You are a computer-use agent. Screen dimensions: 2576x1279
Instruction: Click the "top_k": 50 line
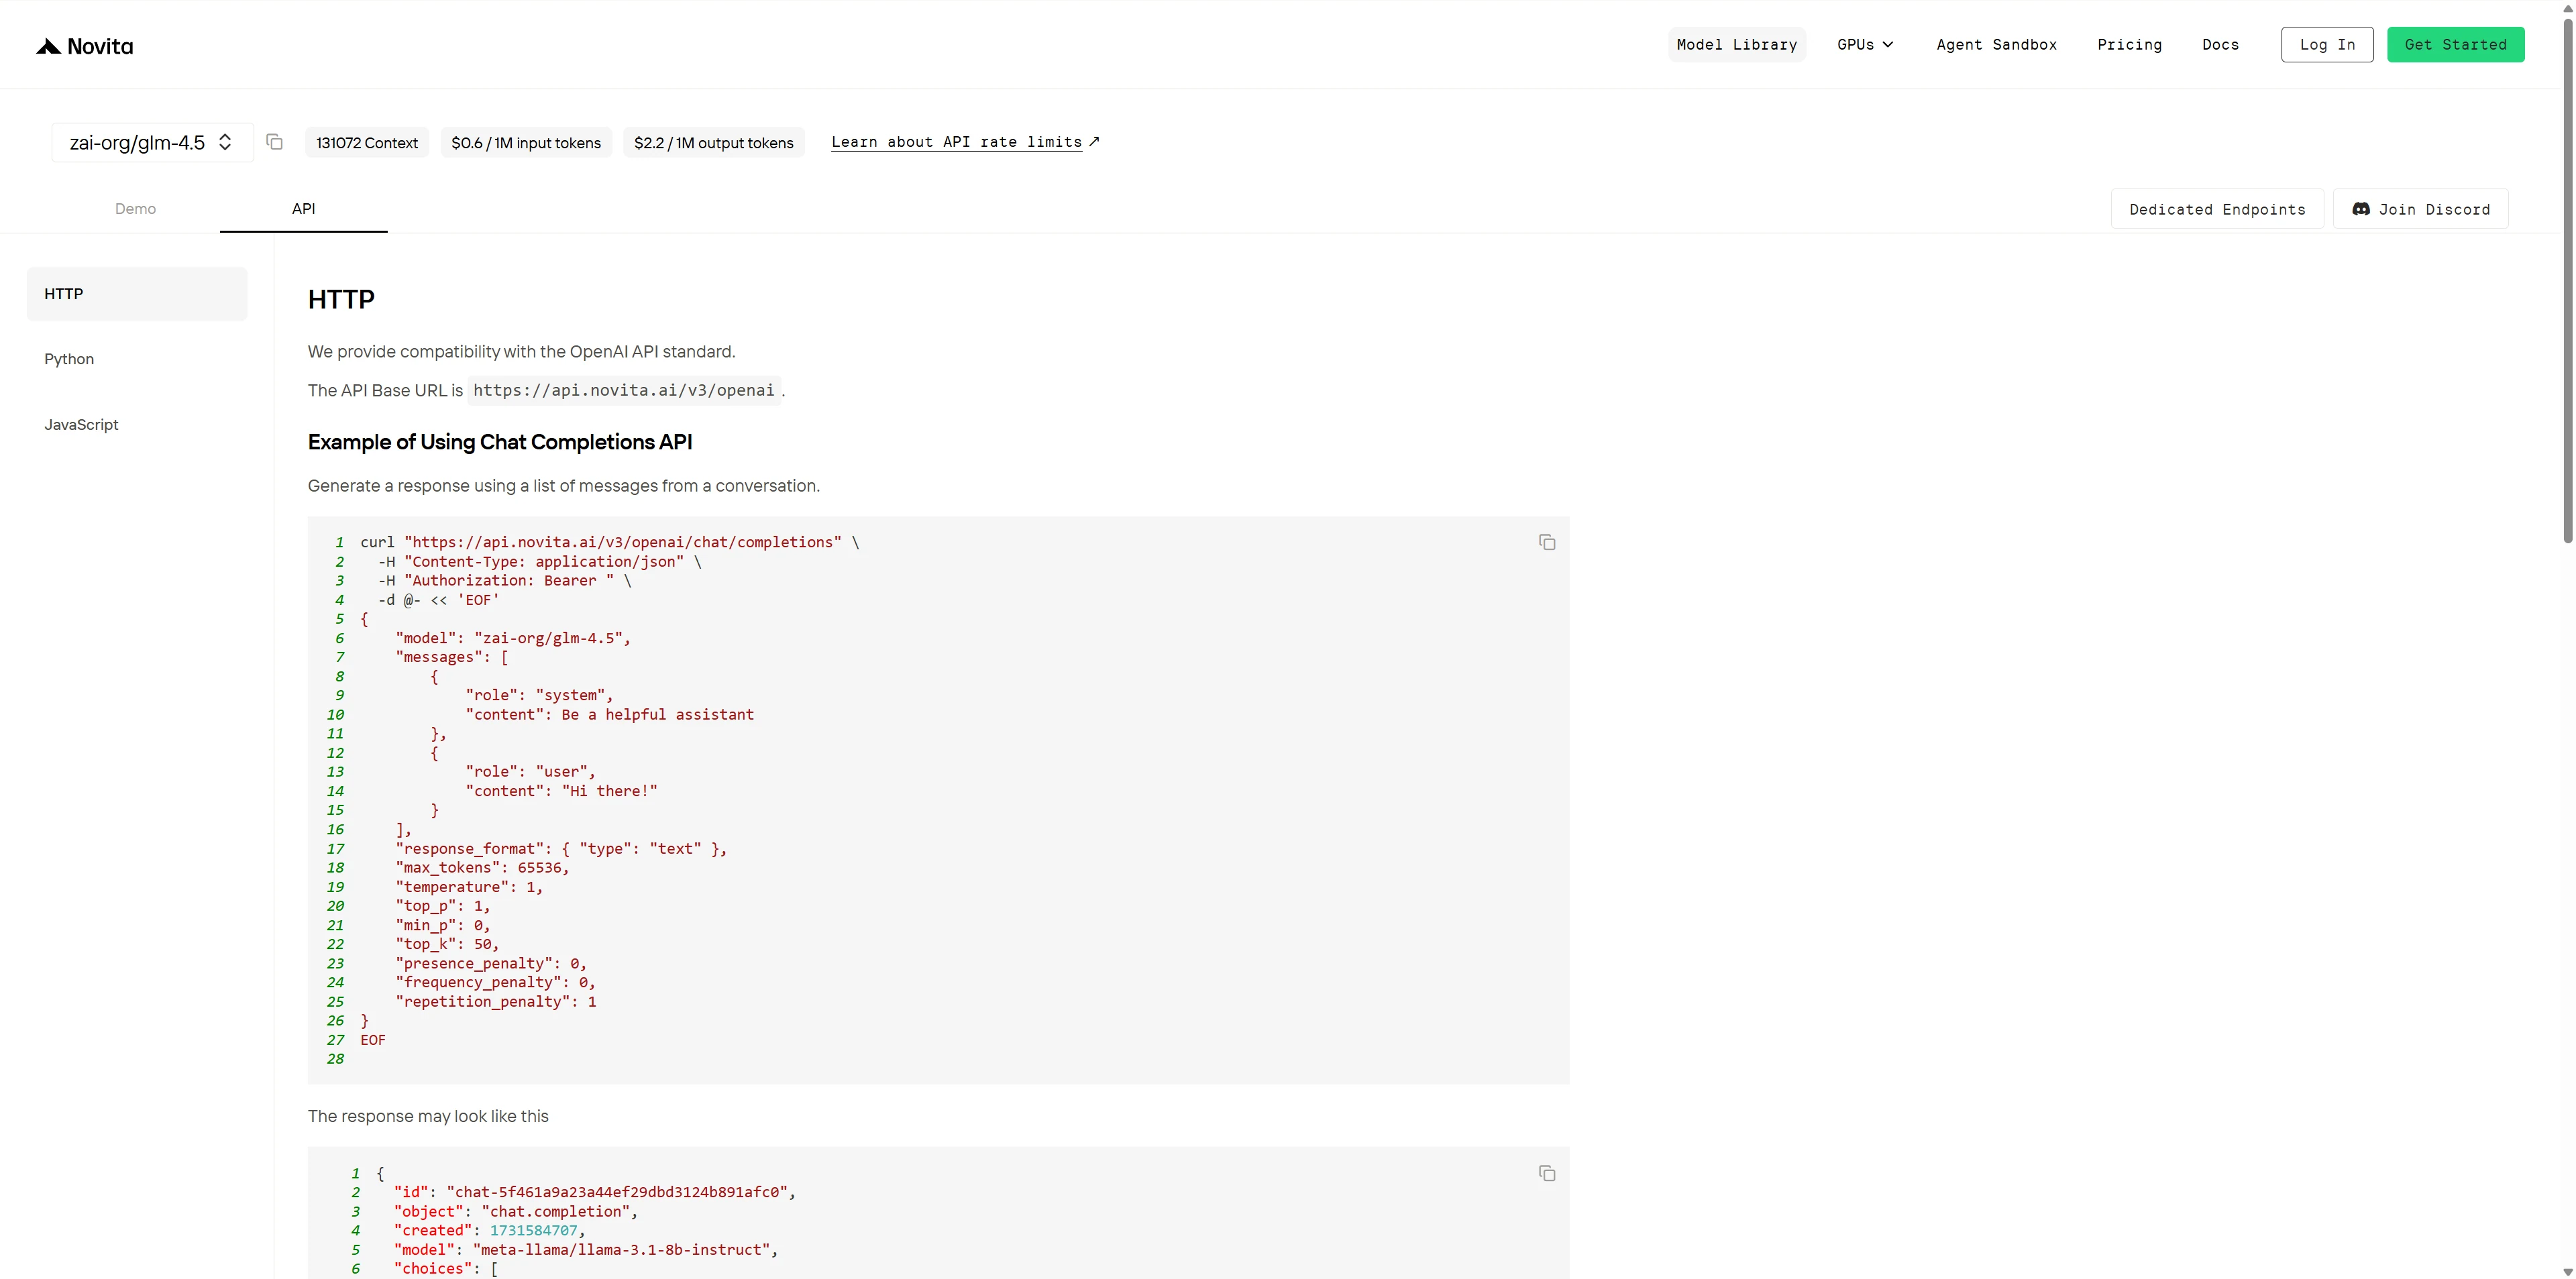pyautogui.click(x=447, y=944)
